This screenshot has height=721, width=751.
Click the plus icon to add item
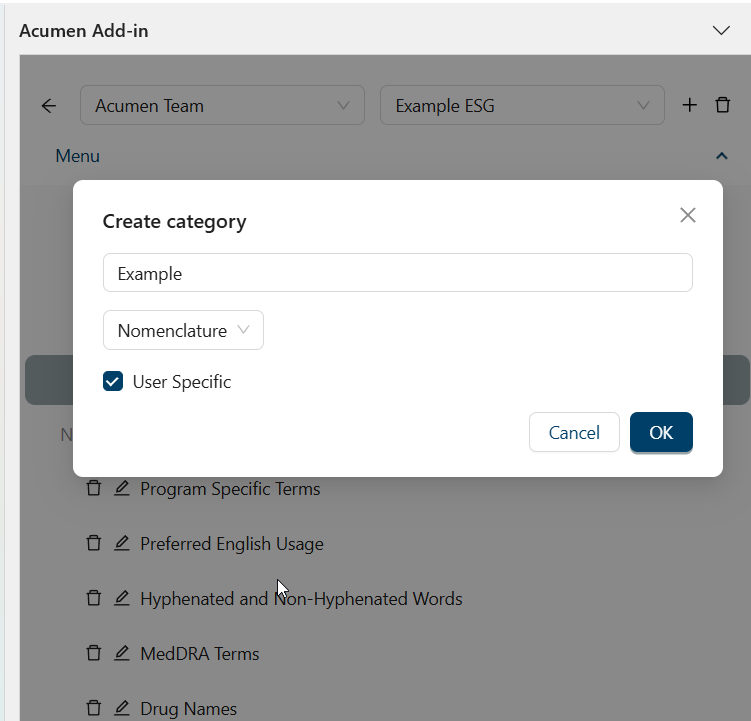pos(689,105)
